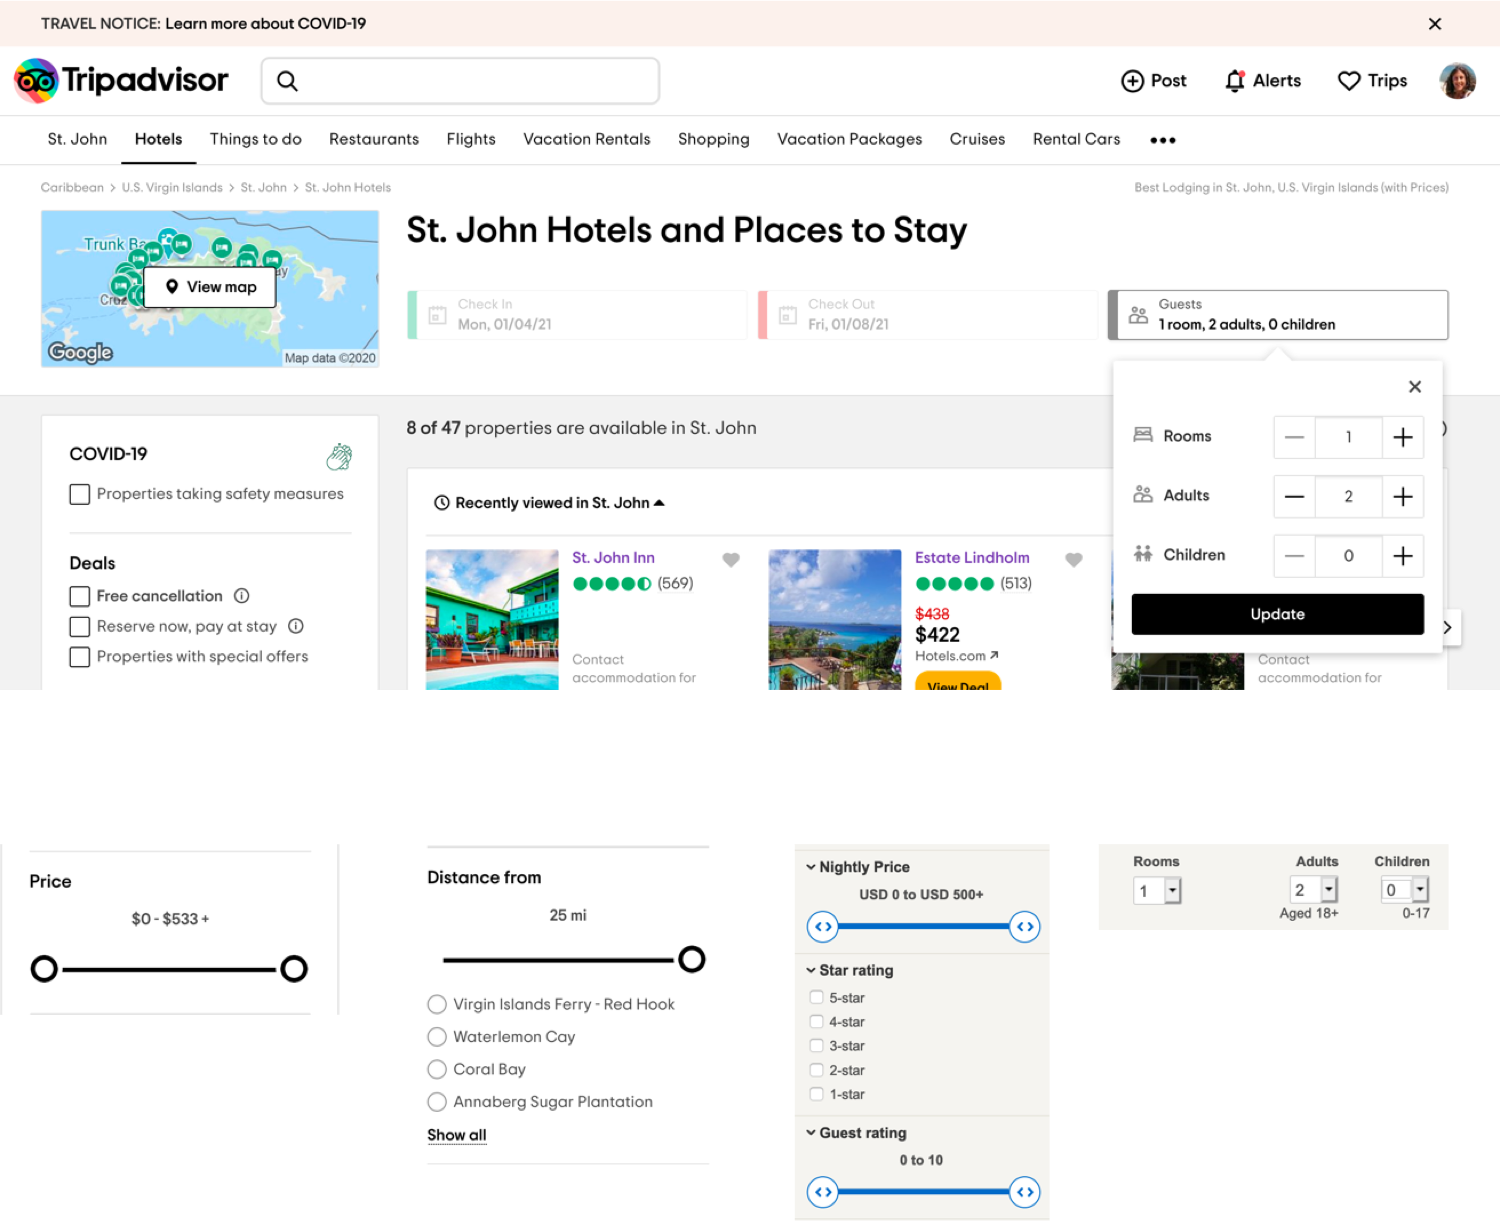The width and height of the screenshot is (1500, 1221).
Task: Open Trips heart icon
Action: tap(1349, 81)
